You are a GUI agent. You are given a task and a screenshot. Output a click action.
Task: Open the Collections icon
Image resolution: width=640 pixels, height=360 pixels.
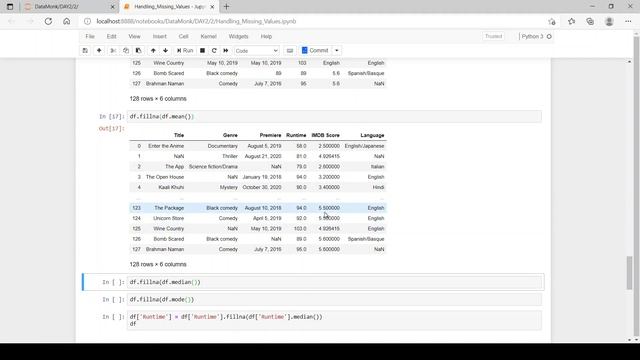coord(590,21)
